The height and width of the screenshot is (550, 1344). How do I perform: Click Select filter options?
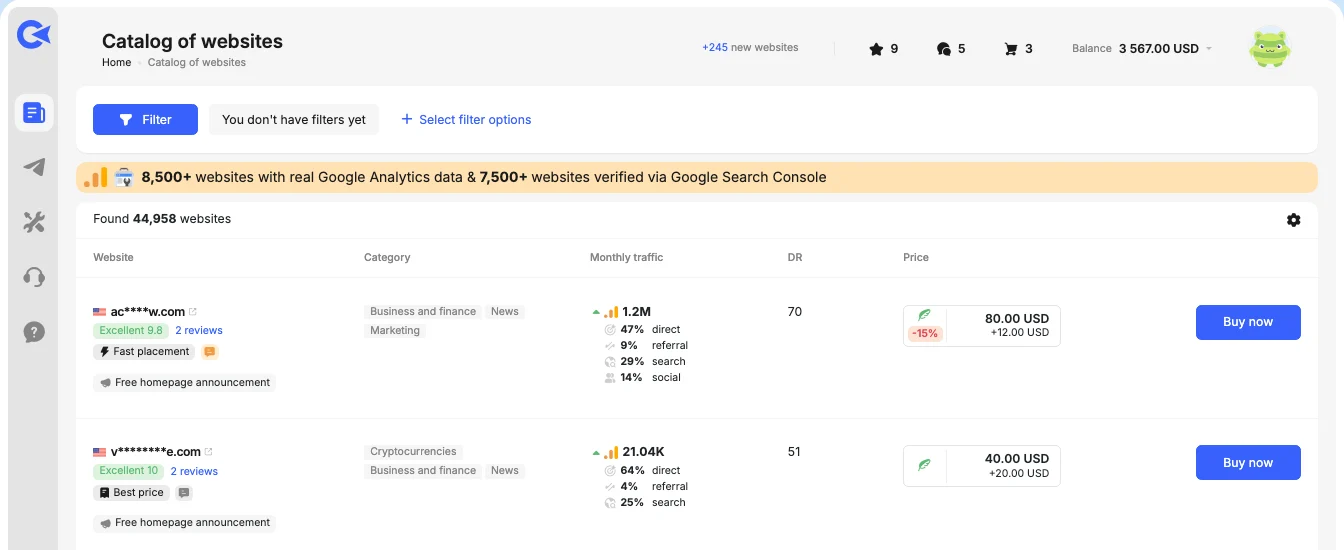(x=466, y=120)
